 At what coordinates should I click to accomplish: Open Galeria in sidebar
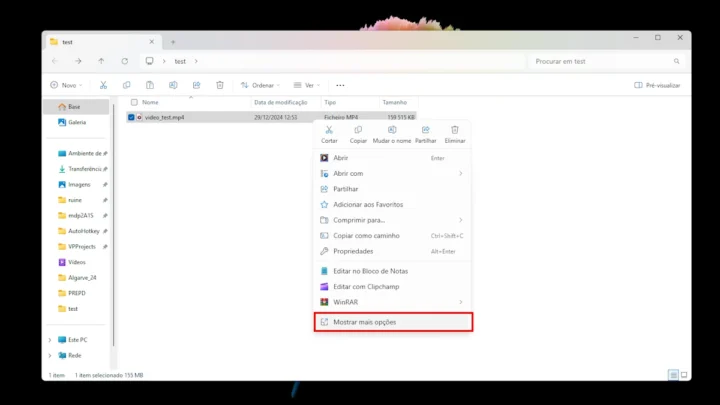click(76, 123)
